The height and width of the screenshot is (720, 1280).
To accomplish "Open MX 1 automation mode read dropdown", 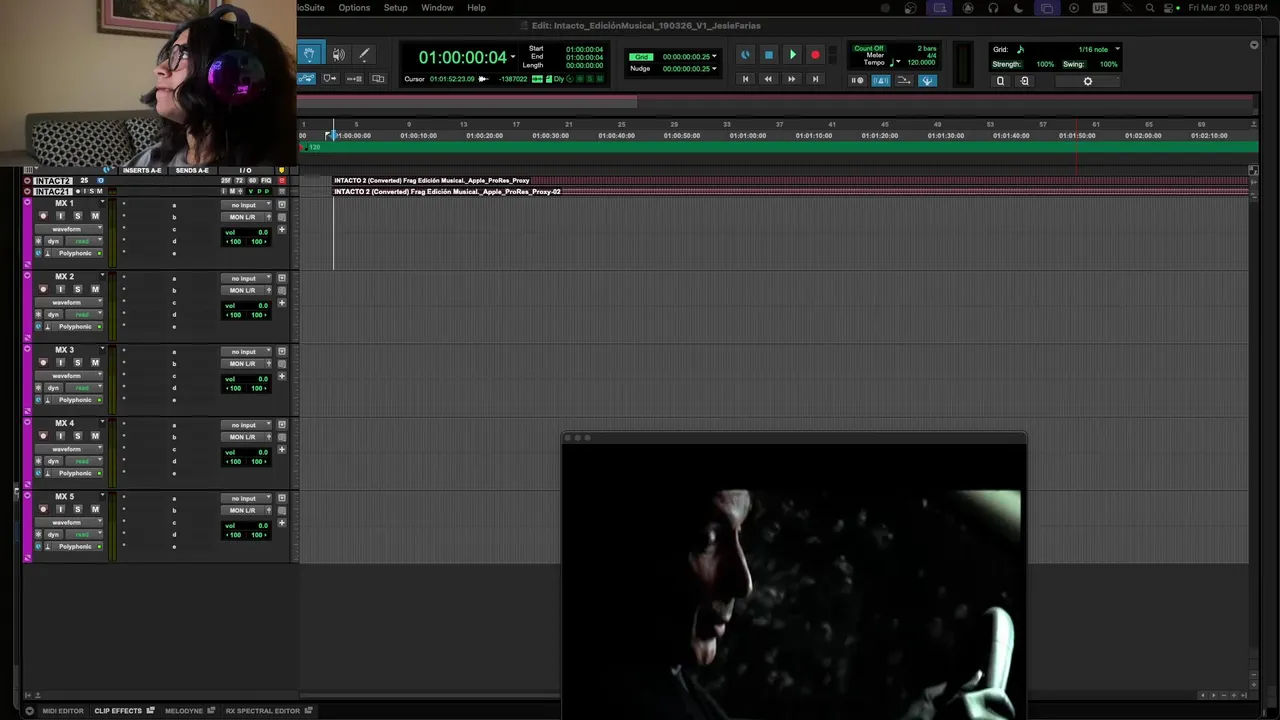I will (85, 241).
